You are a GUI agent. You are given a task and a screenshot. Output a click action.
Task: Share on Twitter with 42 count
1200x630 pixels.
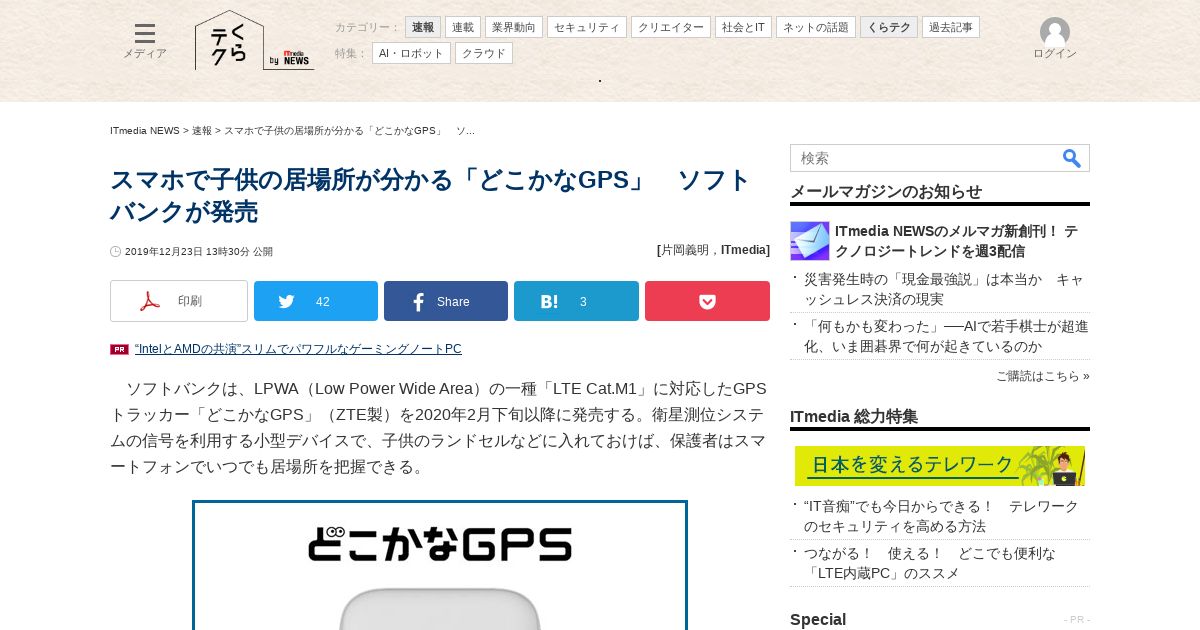coord(316,301)
